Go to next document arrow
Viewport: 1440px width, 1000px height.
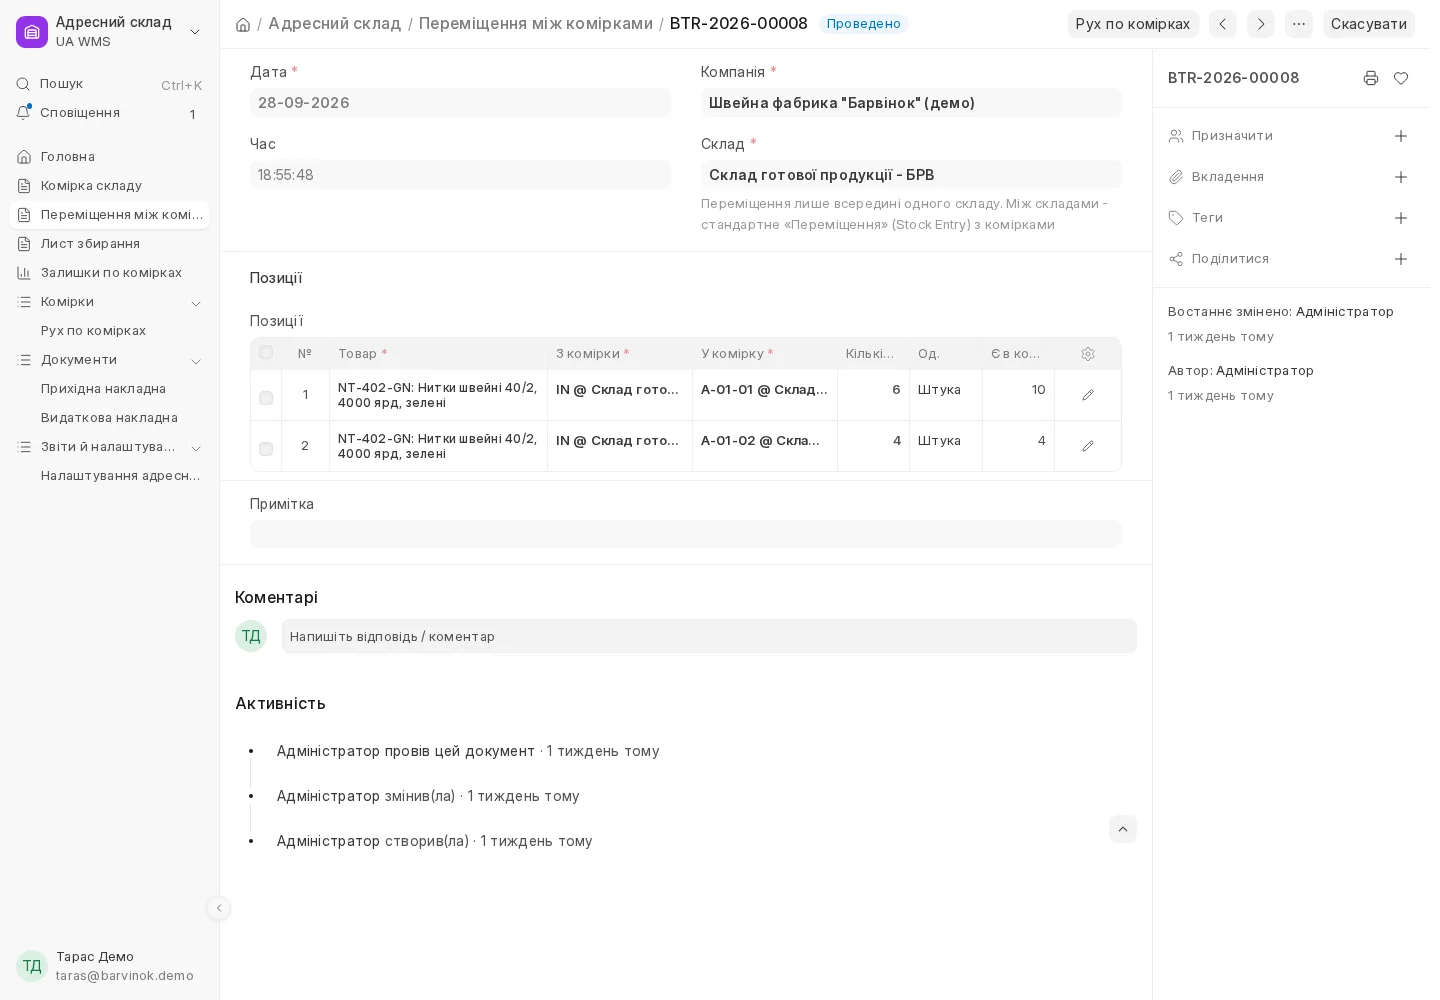click(x=1261, y=24)
